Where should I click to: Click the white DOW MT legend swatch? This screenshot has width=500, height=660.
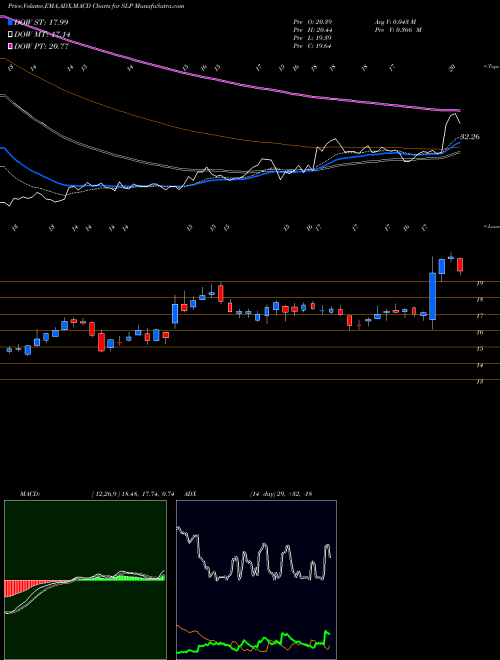[x=10, y=35]
